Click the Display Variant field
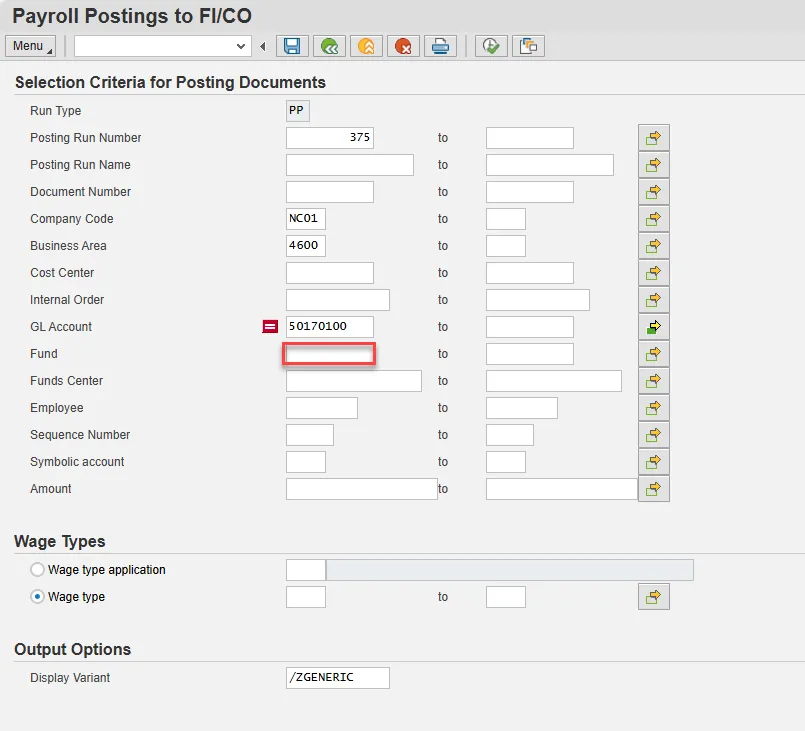The image size is (805, 731). click(337, 678)
